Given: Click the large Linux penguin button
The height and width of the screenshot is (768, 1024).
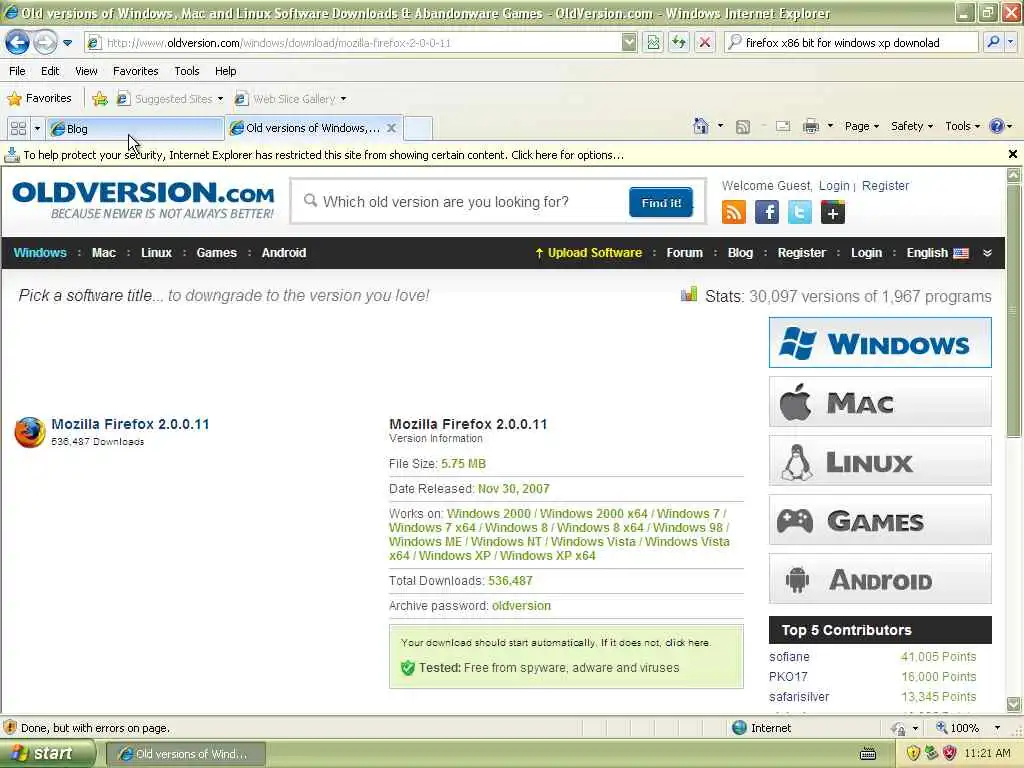Looking at the screenshot, I should tap(880, 460).
